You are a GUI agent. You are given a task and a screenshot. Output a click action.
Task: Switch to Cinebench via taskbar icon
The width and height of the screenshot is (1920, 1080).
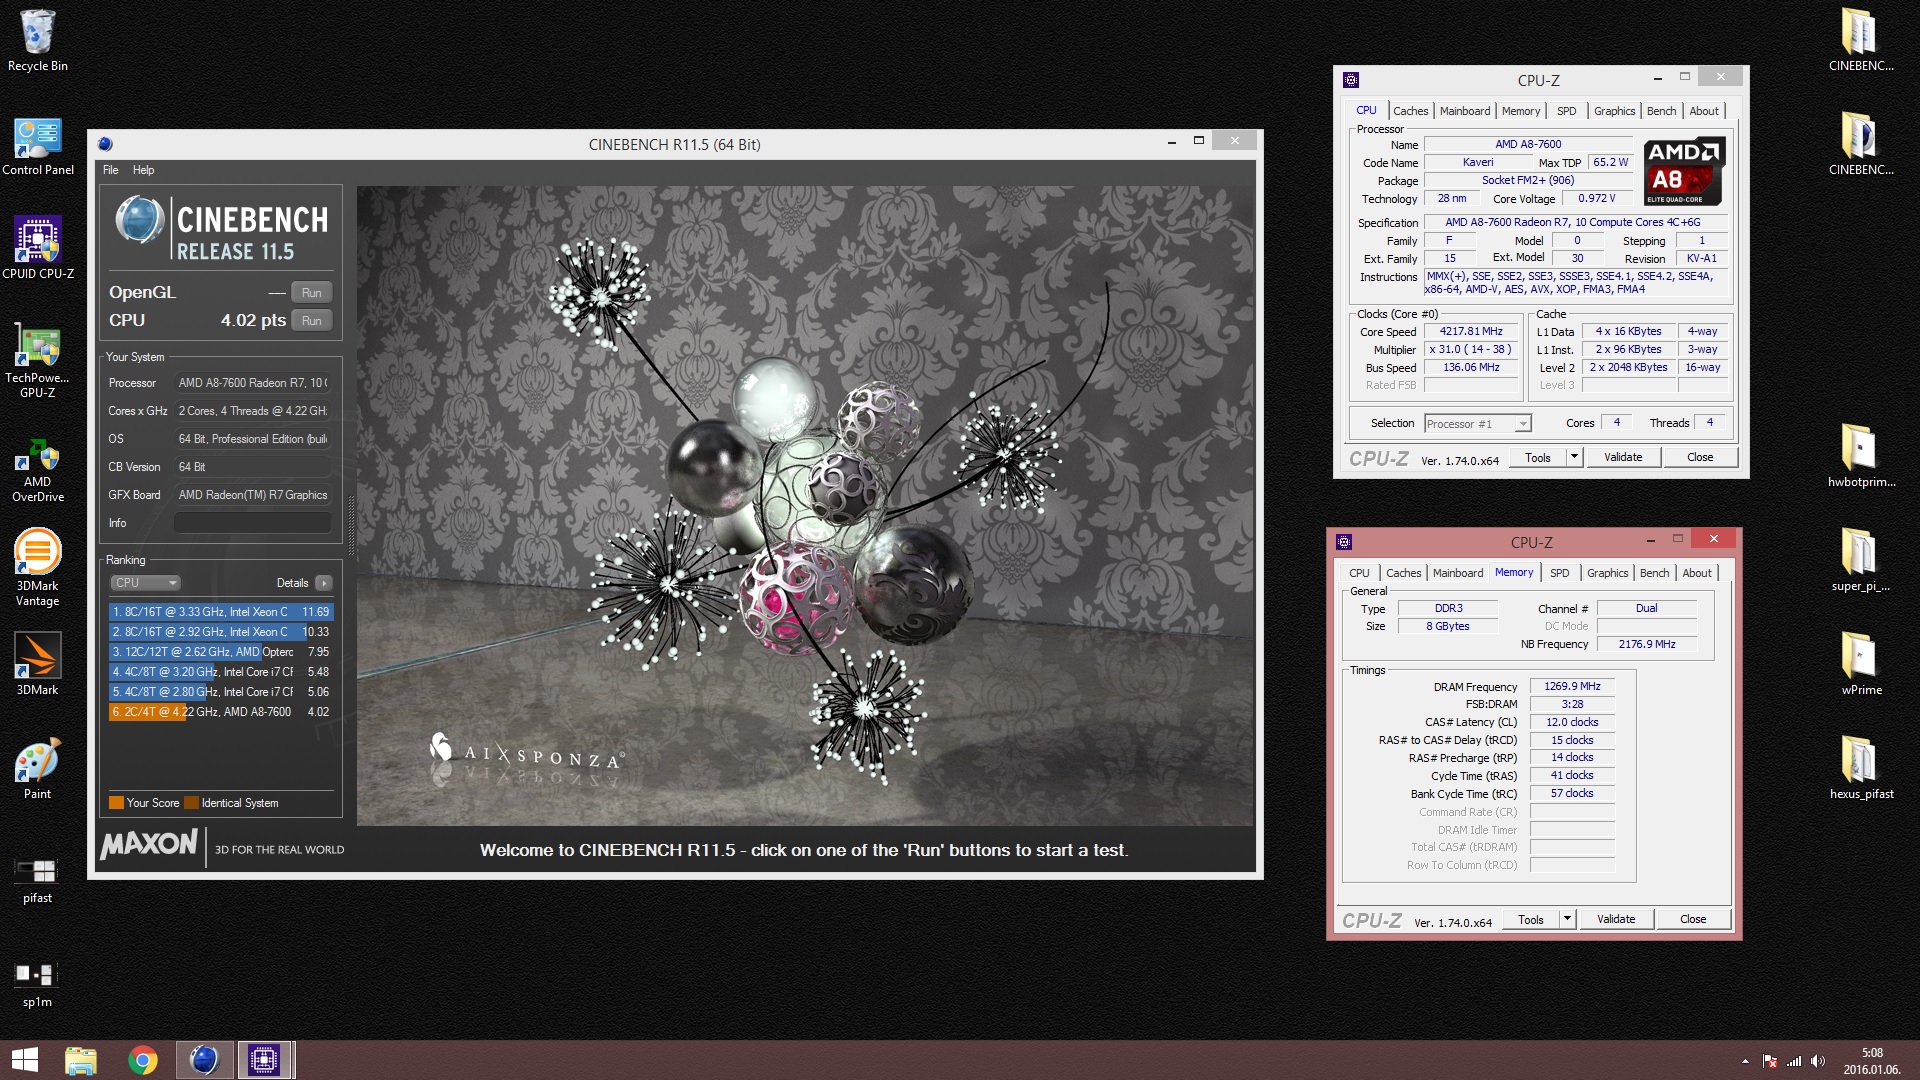(x=204, y=1060)
